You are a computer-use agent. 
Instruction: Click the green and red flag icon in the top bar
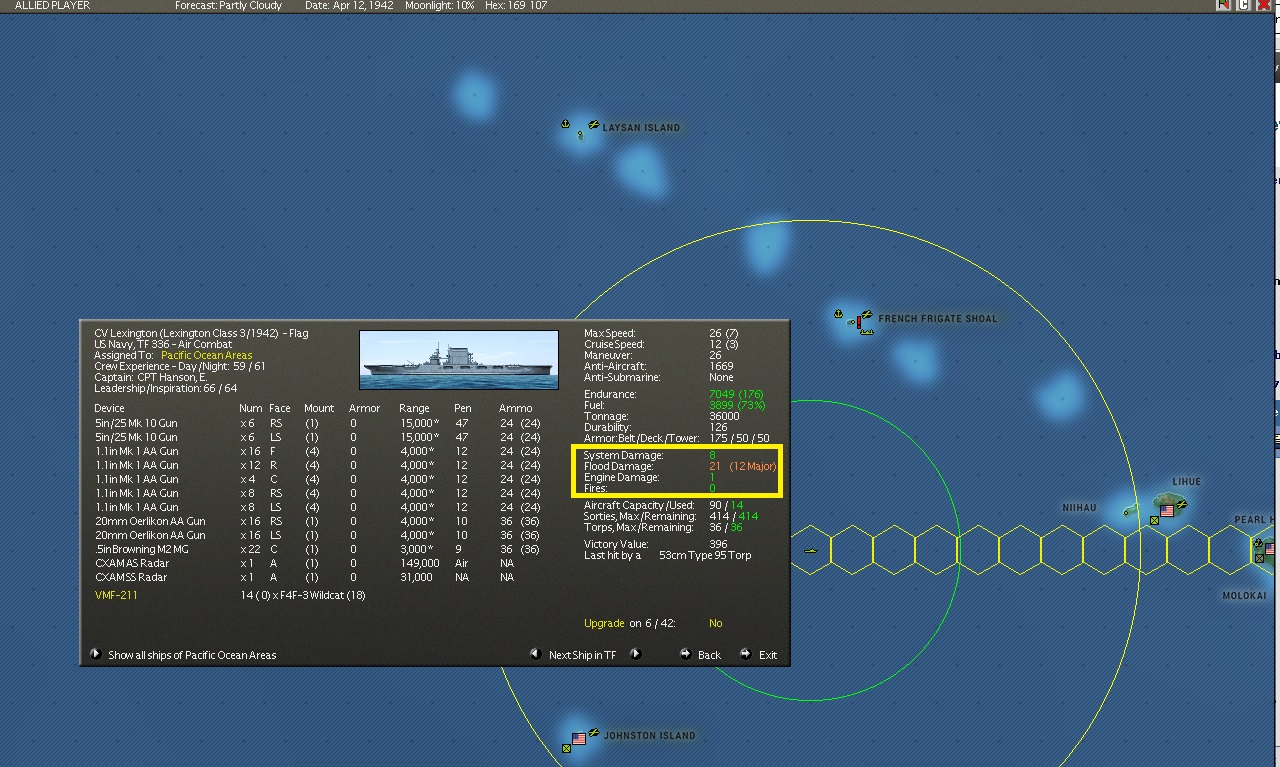[1224, 5]
